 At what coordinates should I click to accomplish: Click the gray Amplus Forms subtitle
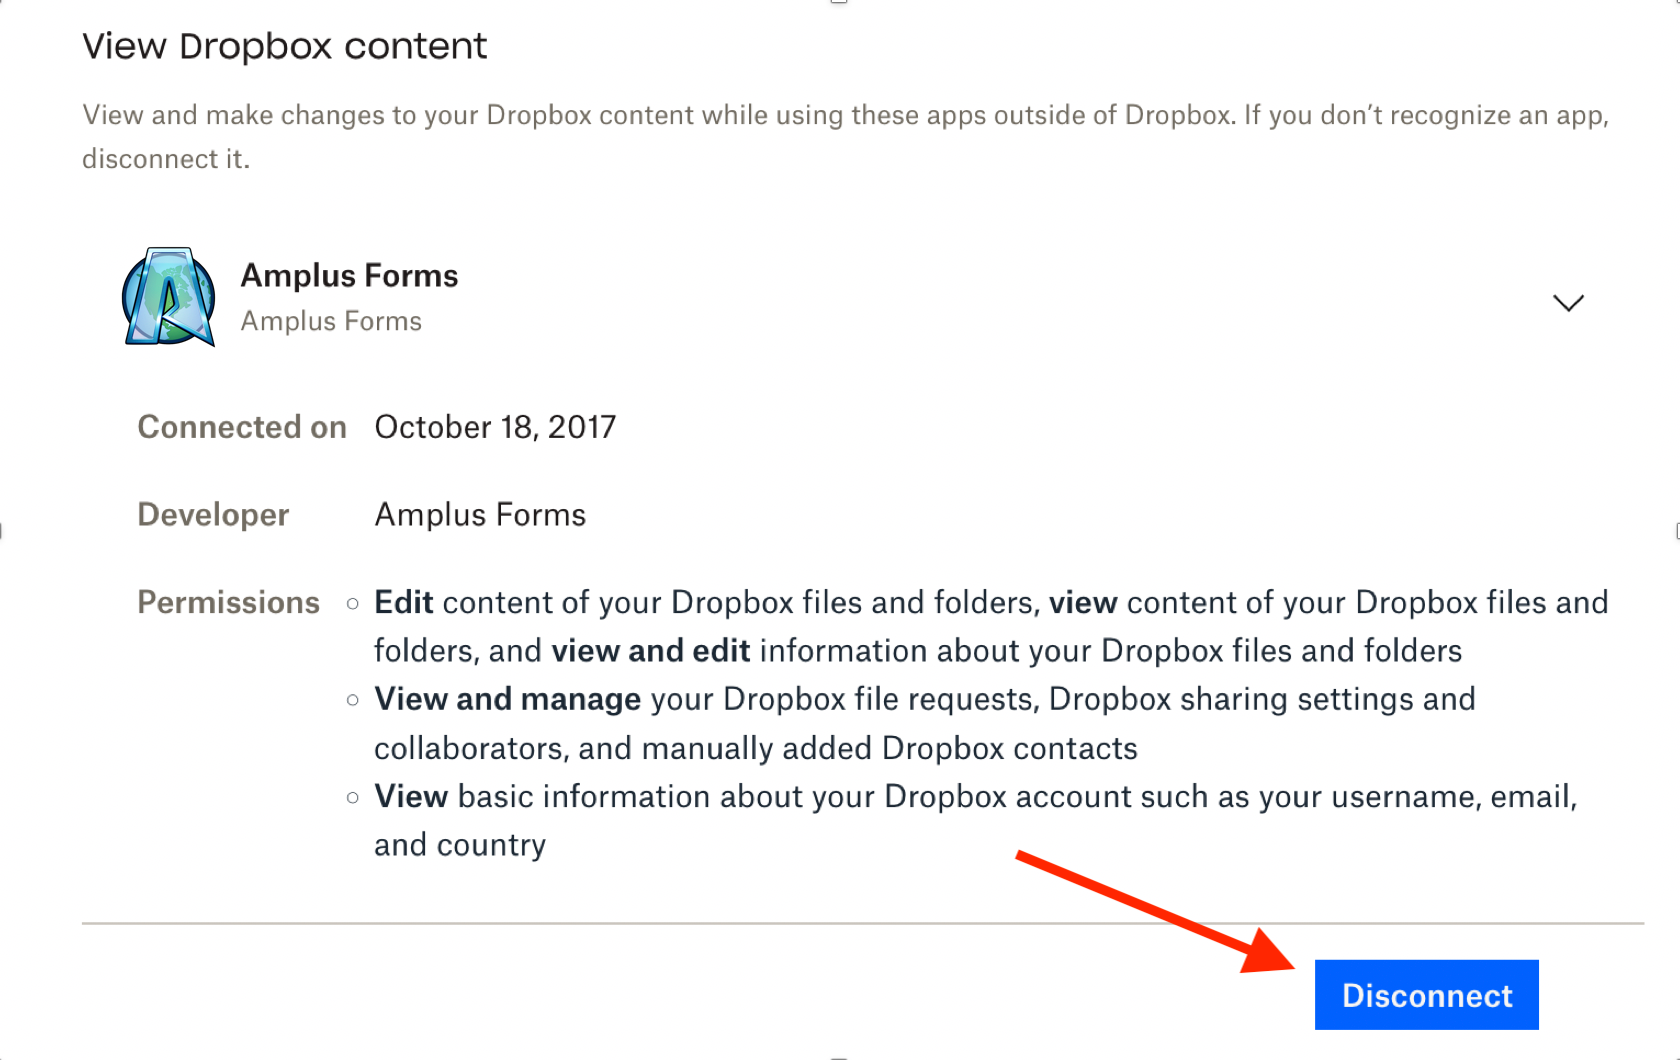click(331, 321)
